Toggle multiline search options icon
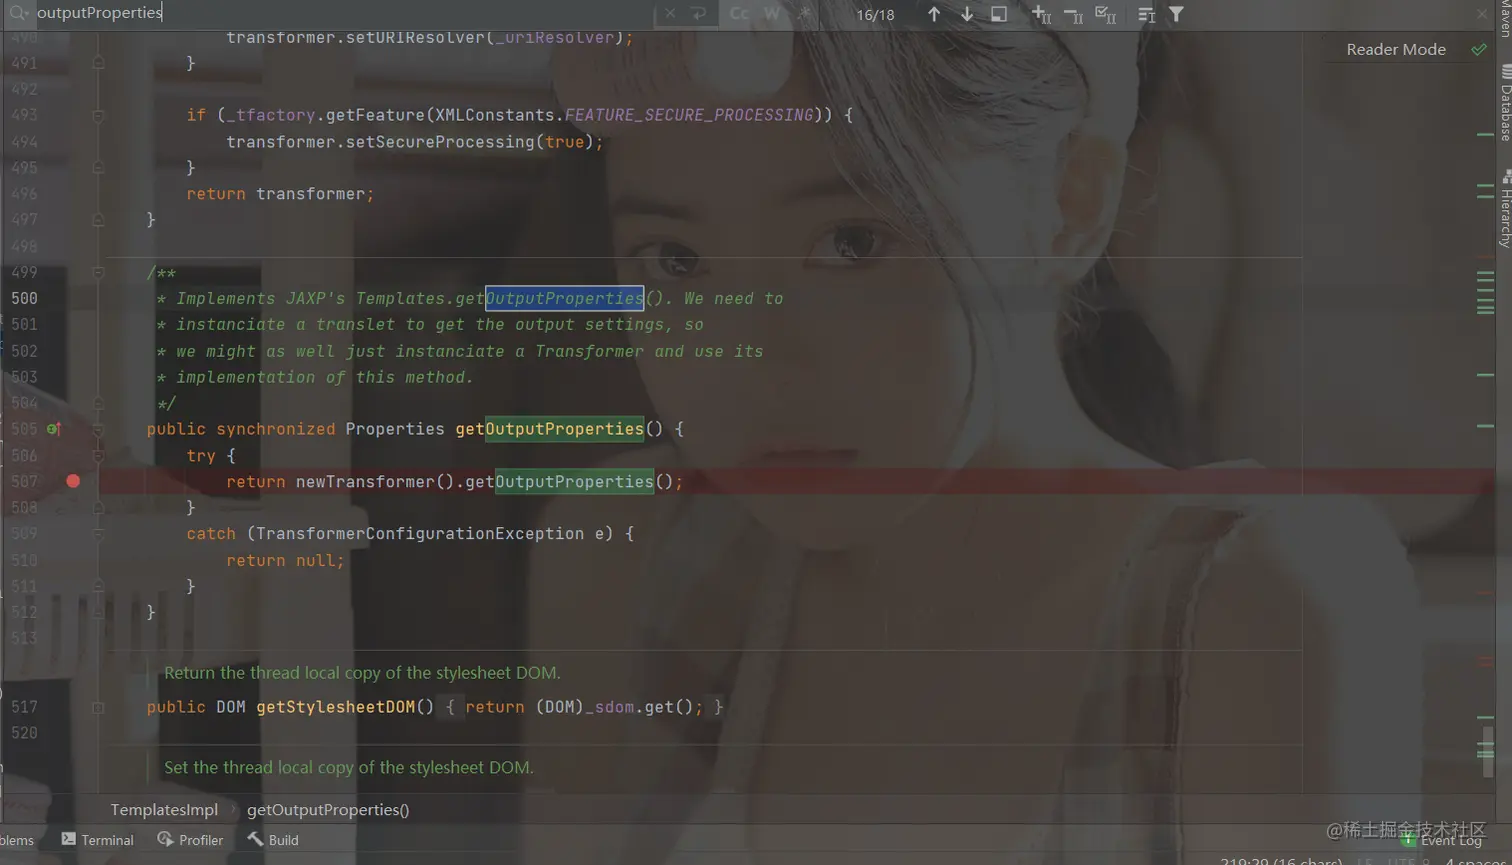1512x865 pixels. (x=1146, y=14)
